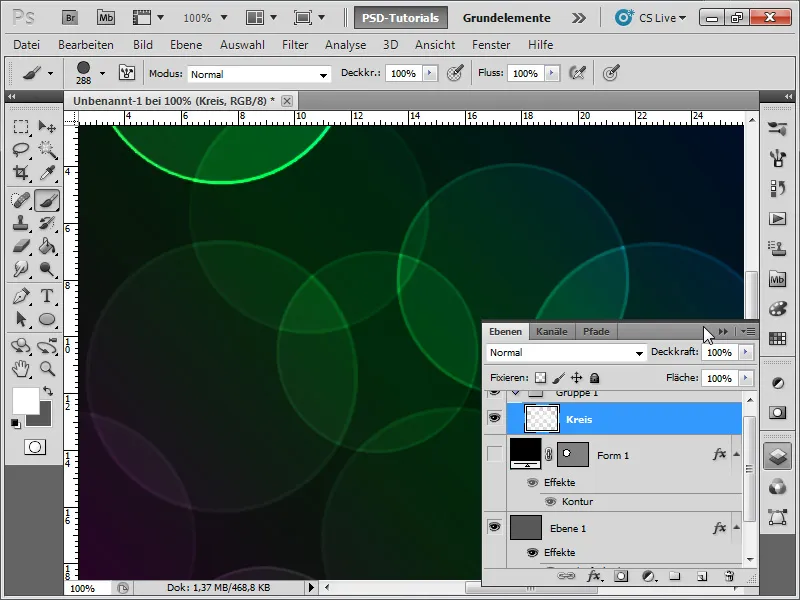800x600 pixels.
Task: Hide the Ebene 1 layer
Action: pos(494,527)
